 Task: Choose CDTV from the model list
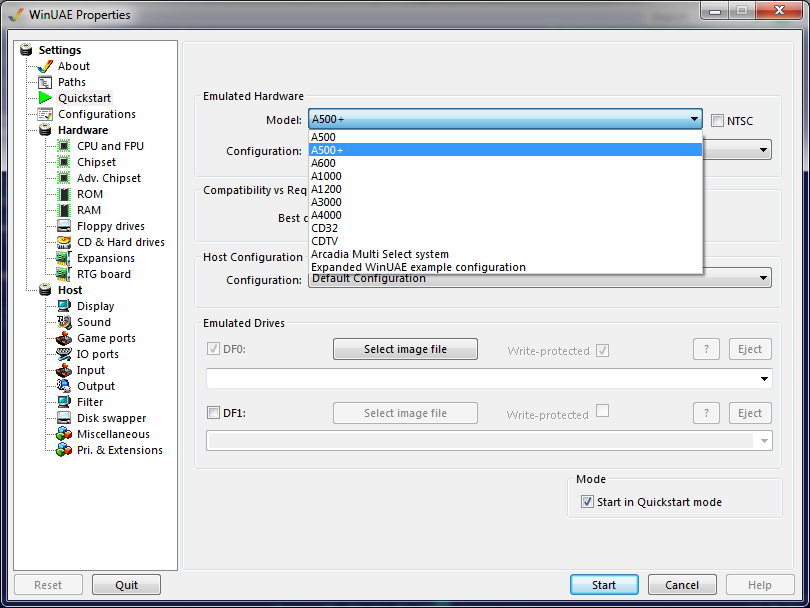505,241
